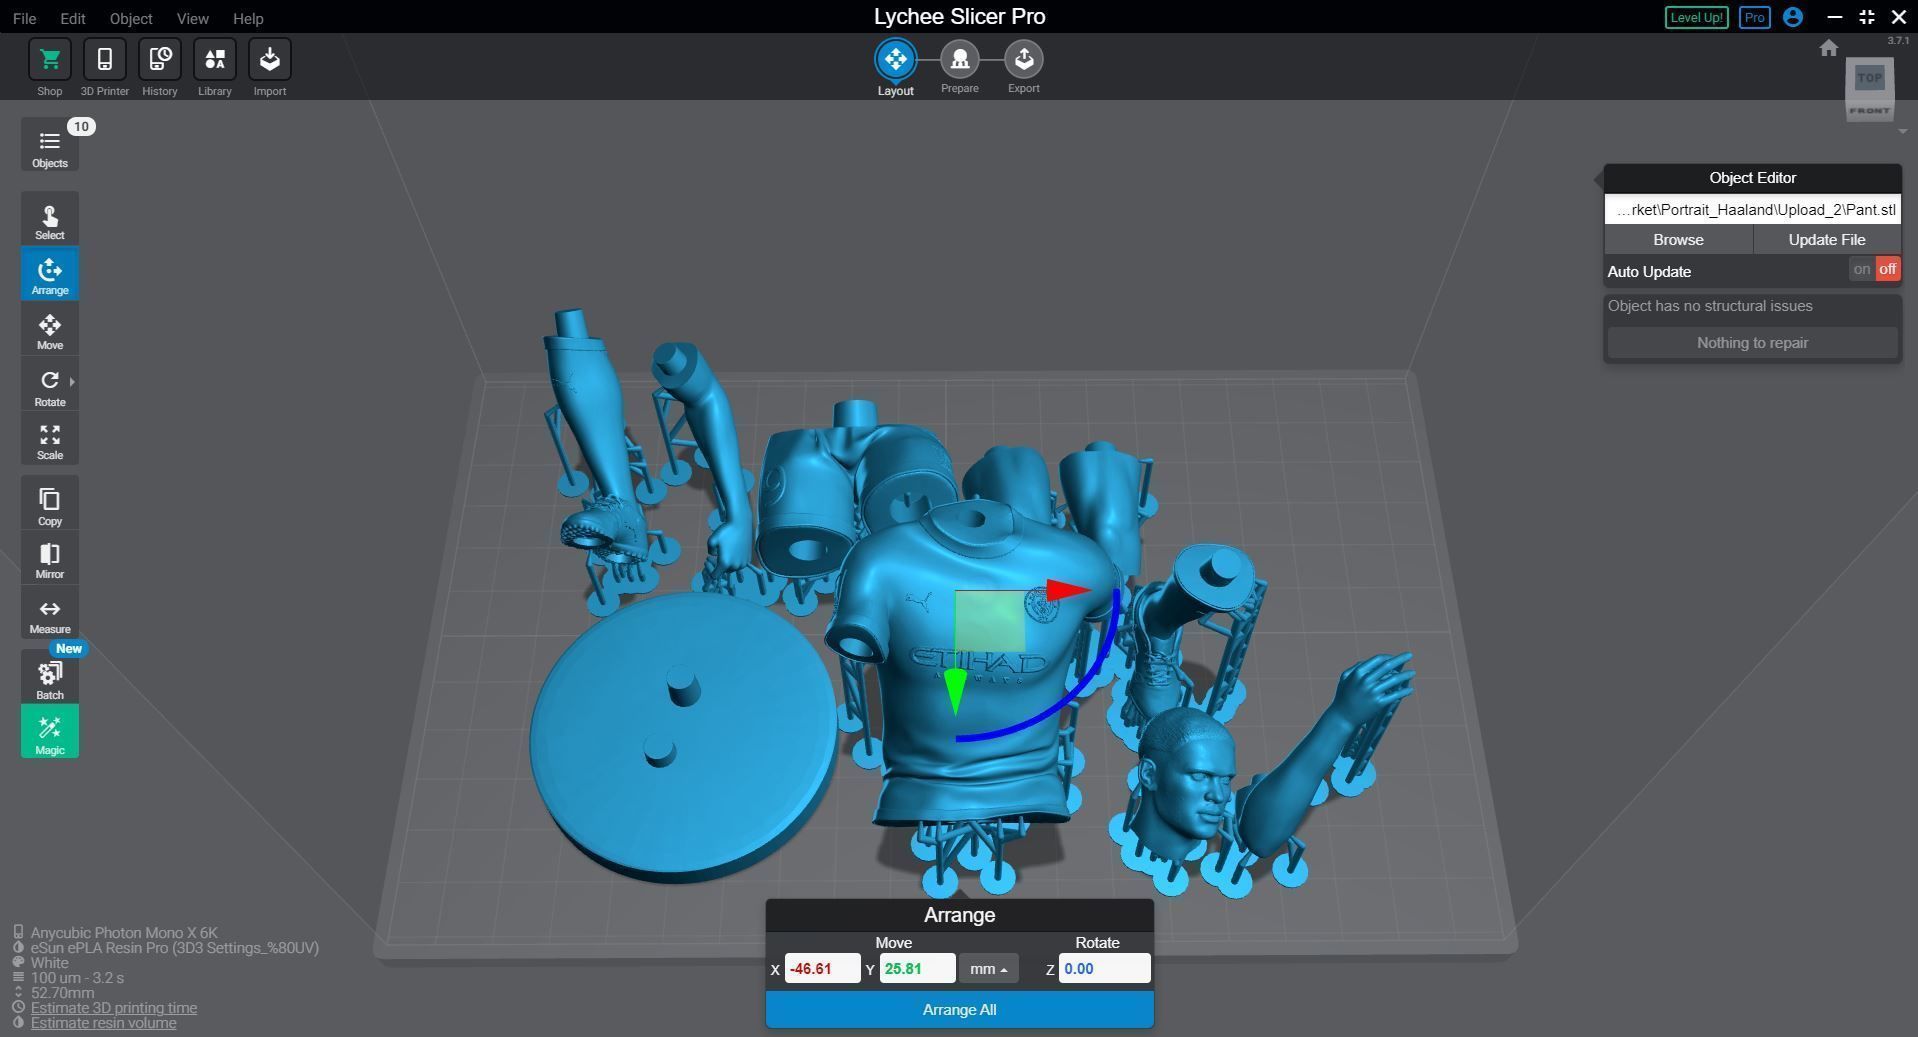Click the 100 um - 3.2 s layer setting
Screen dimensions: 1918x1037
click(x=77, y=978)
